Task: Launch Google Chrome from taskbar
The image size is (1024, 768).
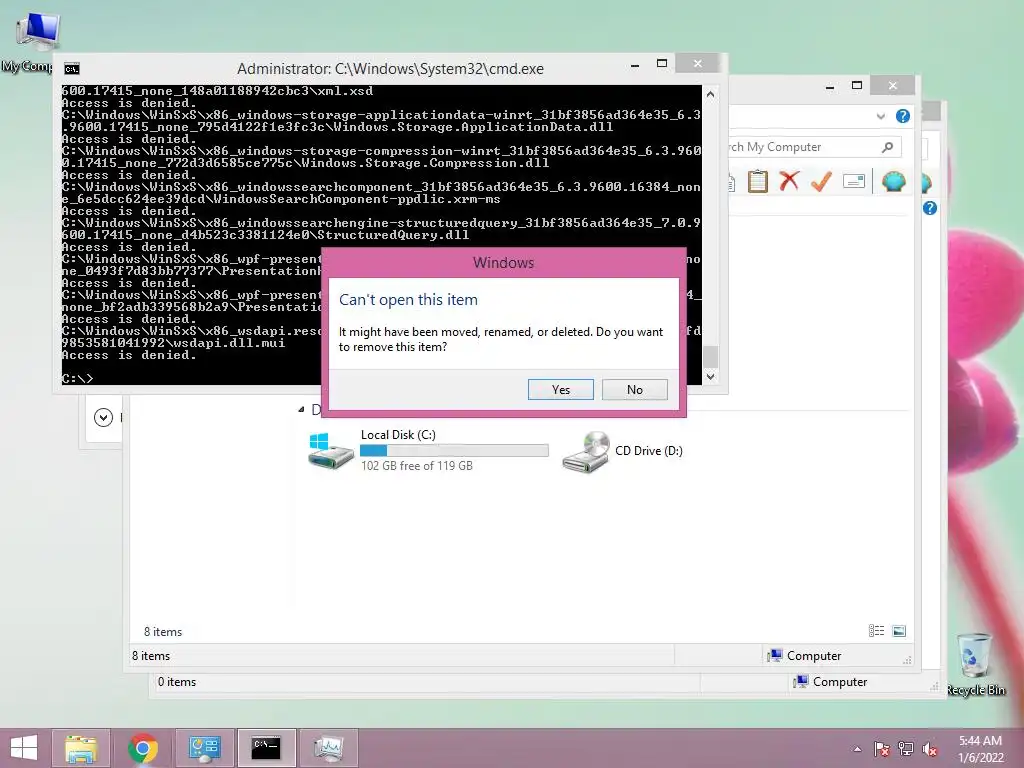Action: point(143,748)
